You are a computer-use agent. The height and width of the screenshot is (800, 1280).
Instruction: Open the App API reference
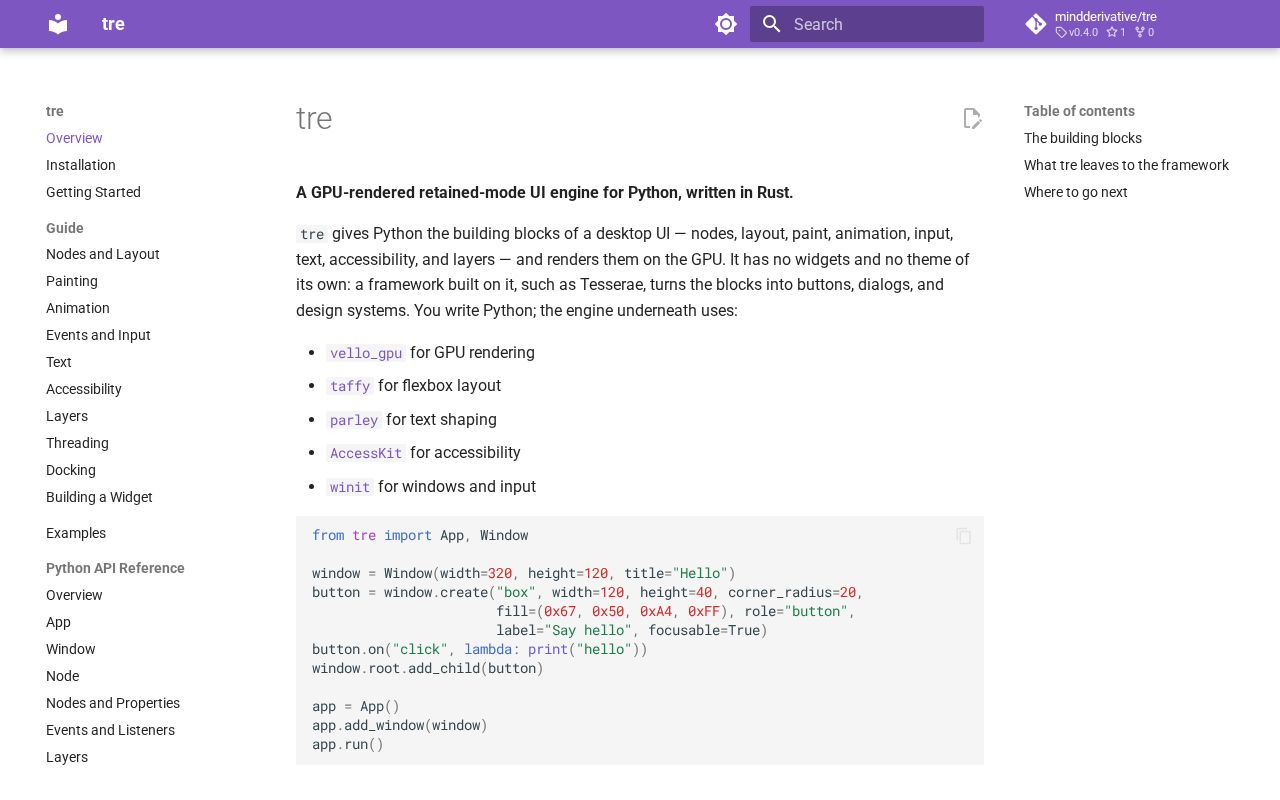tap(58, 622)
